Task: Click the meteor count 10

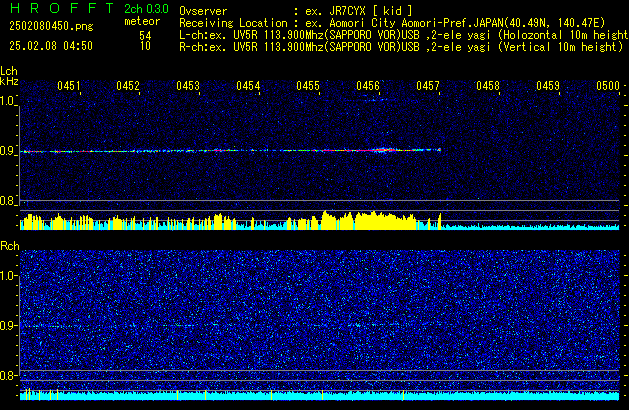Action: tap(145, 46)
